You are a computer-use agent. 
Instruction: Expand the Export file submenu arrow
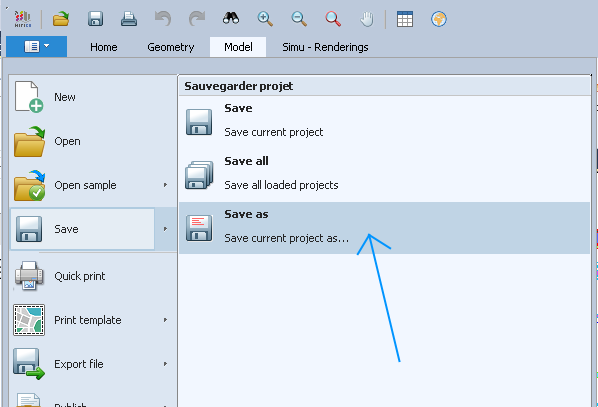pos(165,364)
